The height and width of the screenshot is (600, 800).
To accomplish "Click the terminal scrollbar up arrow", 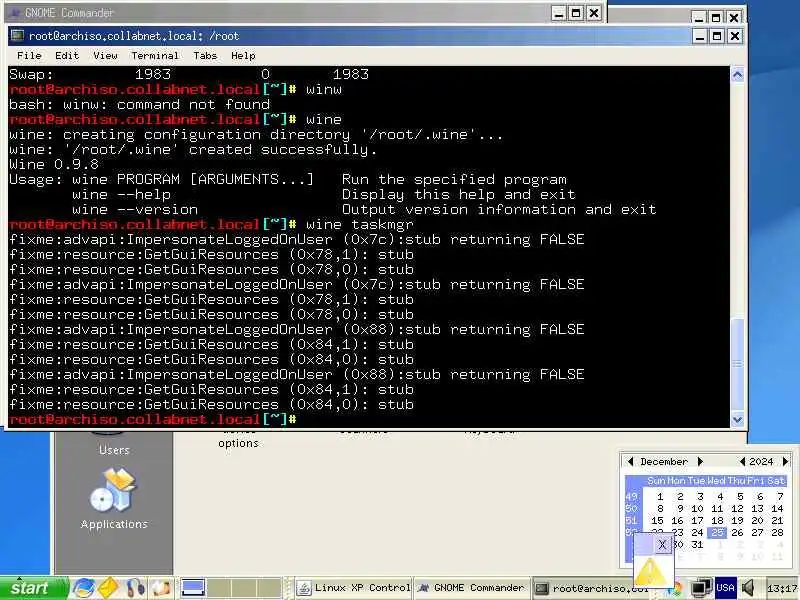I will point(737,75).
